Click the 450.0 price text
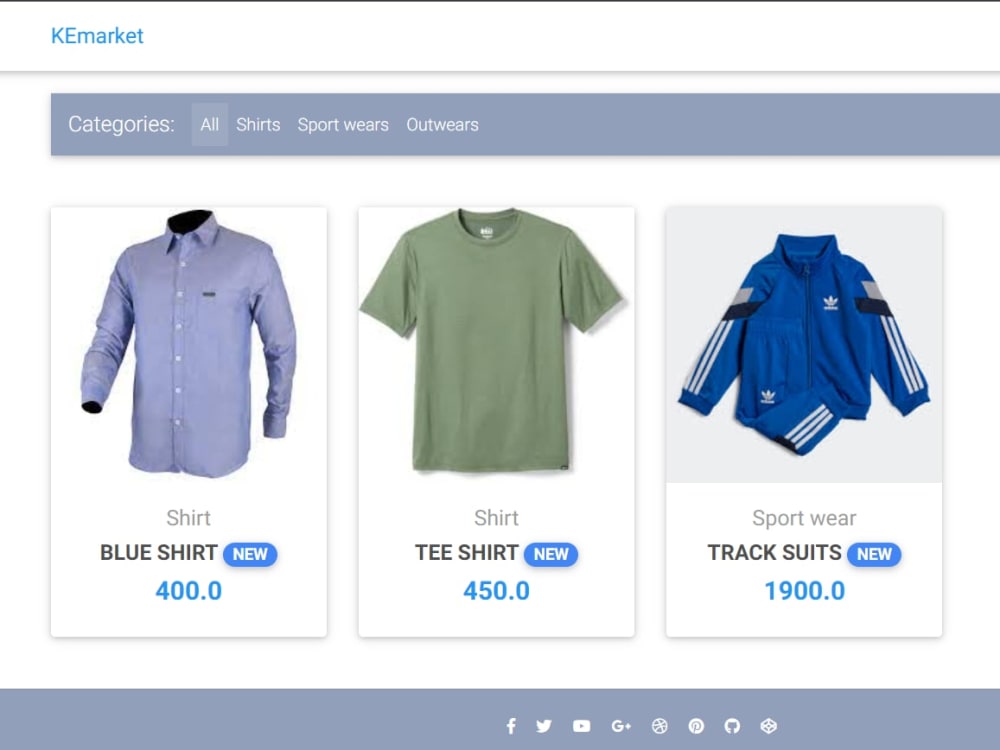1000x750 pixels. pos(496,591)
